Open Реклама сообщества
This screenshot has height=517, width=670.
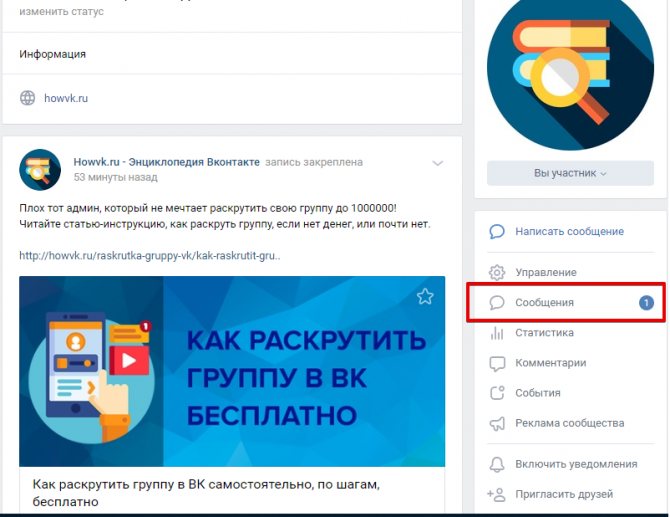pos(569,423)
